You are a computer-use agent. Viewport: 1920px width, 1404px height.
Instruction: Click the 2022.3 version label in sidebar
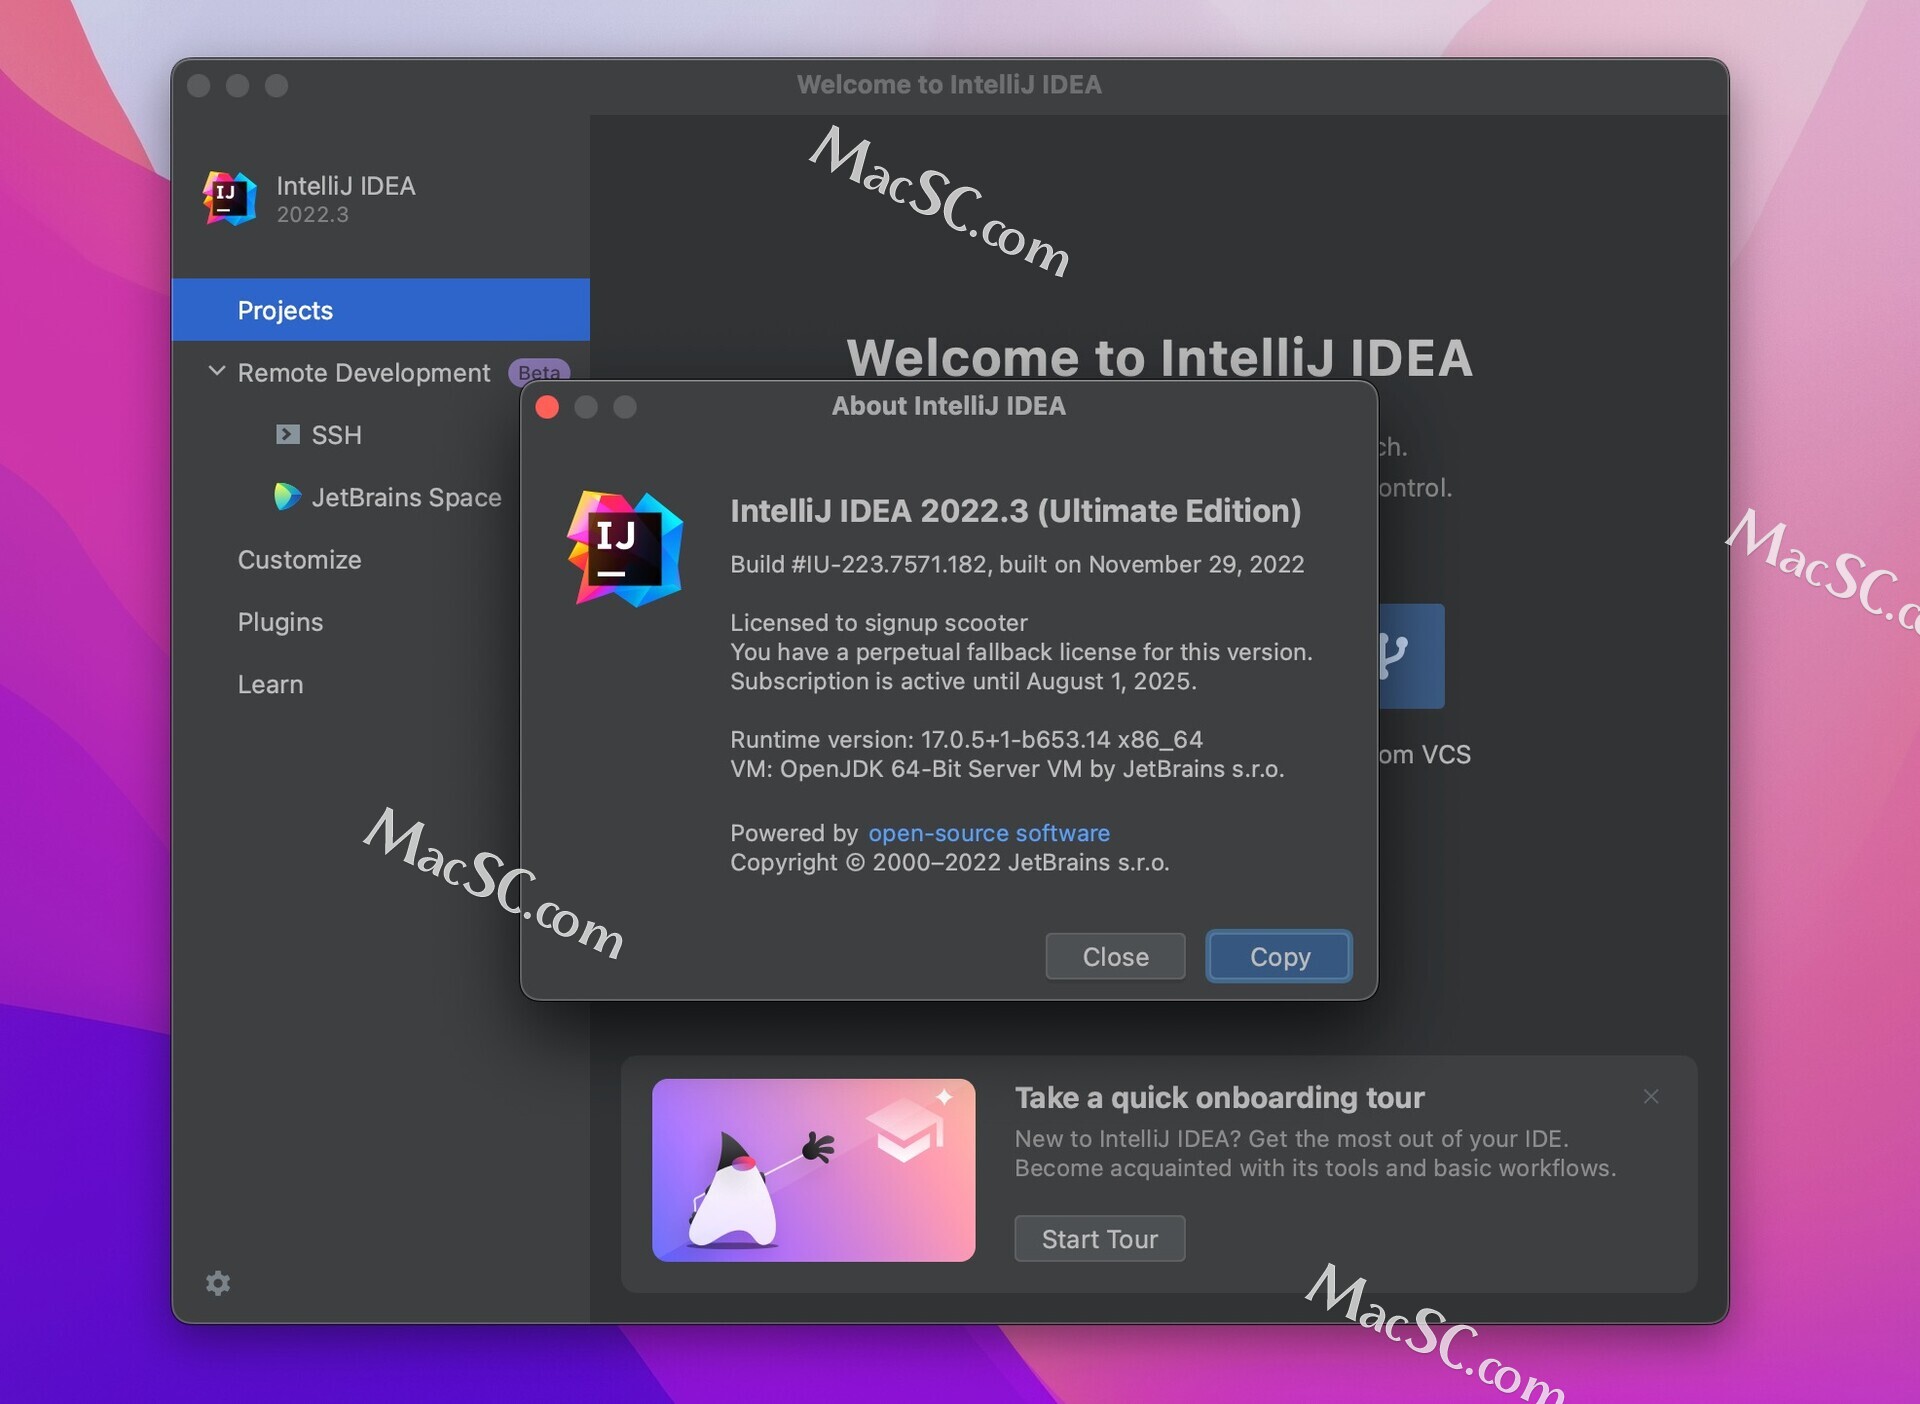[x=312, y=215]
